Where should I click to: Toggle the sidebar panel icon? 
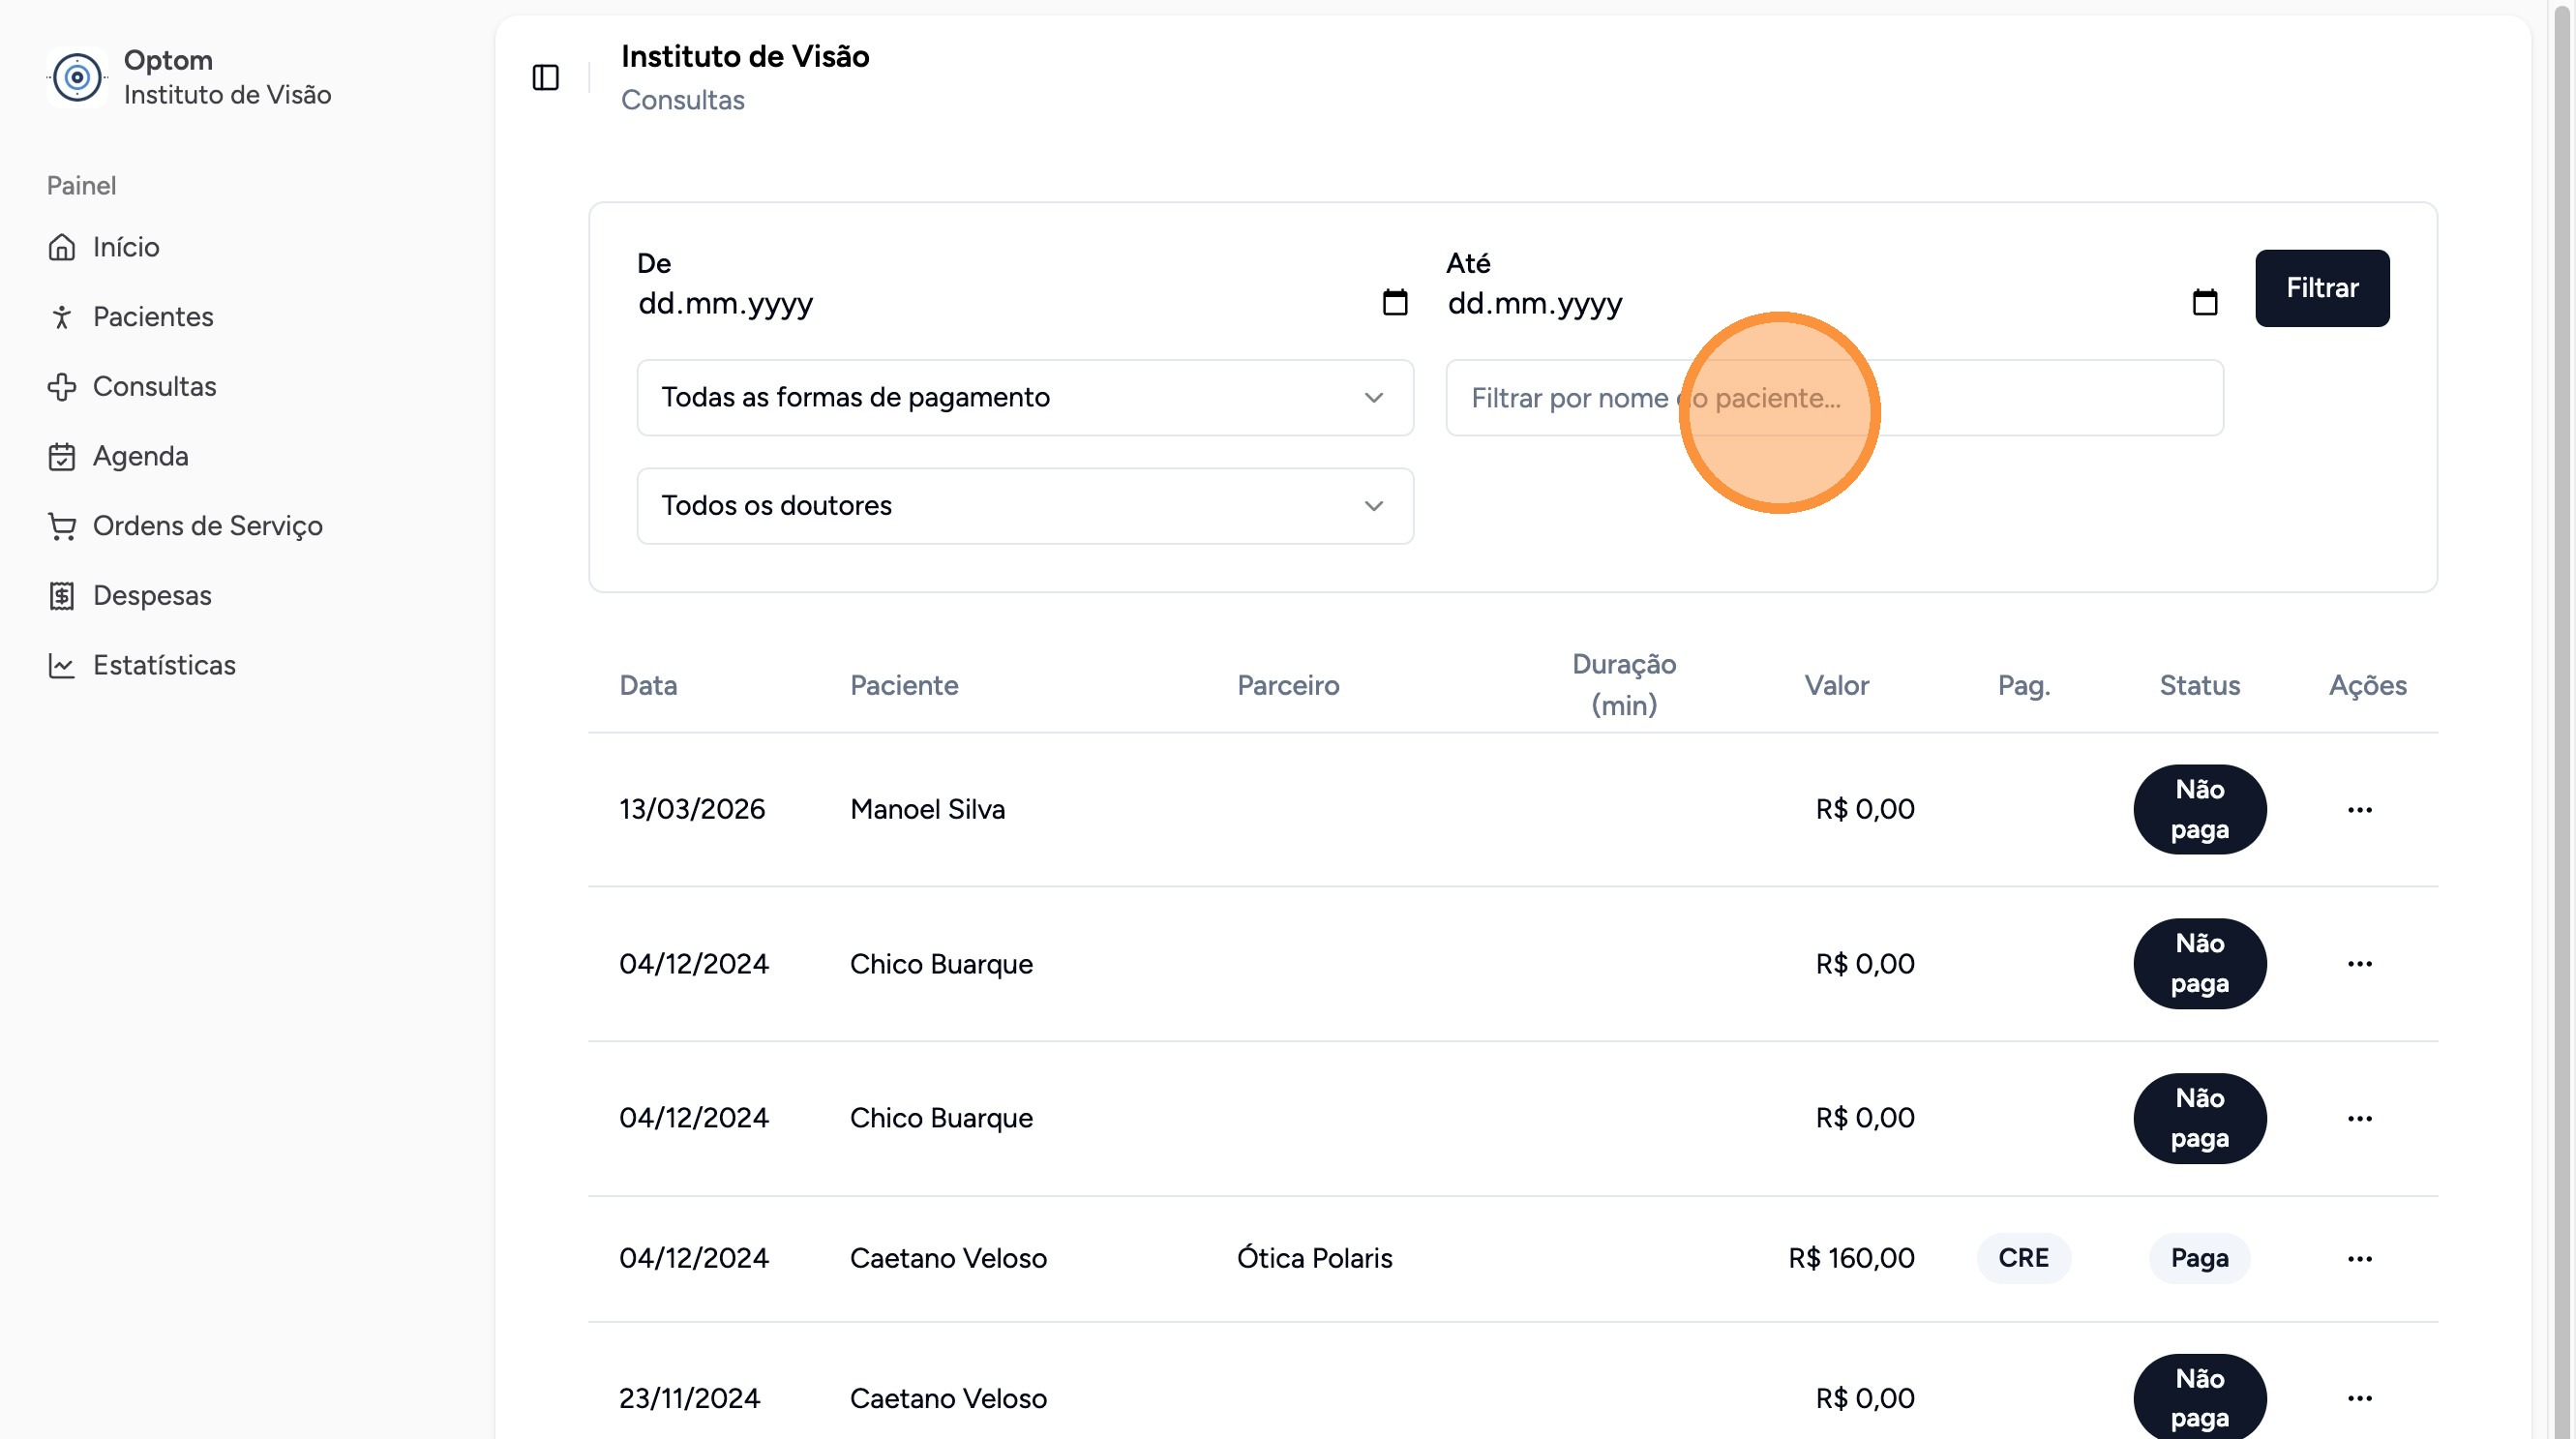click(545, 77)
